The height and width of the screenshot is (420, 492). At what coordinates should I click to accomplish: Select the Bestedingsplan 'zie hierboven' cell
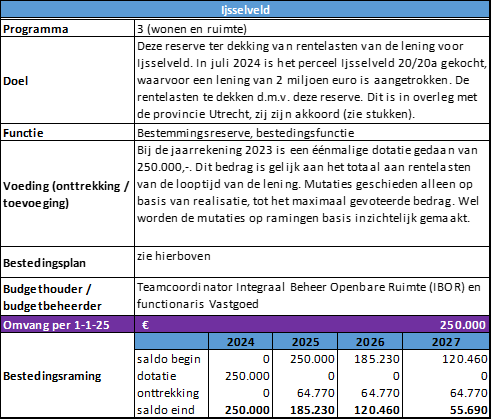click(312, 262)
